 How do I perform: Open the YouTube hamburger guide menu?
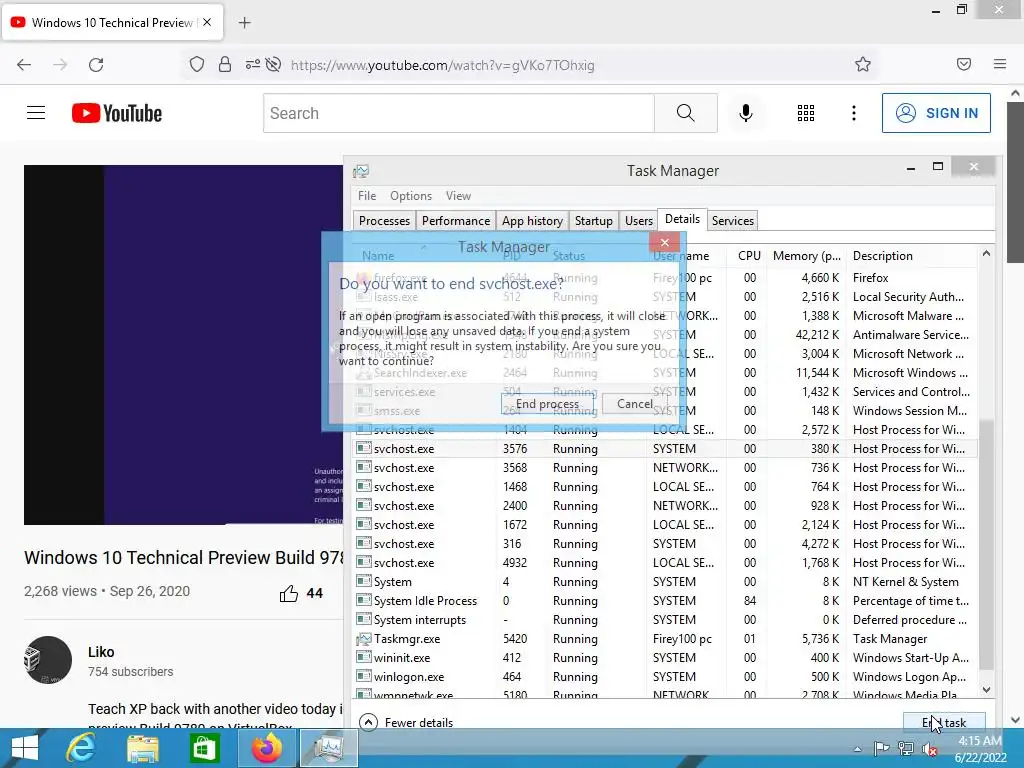coord(36,113)
